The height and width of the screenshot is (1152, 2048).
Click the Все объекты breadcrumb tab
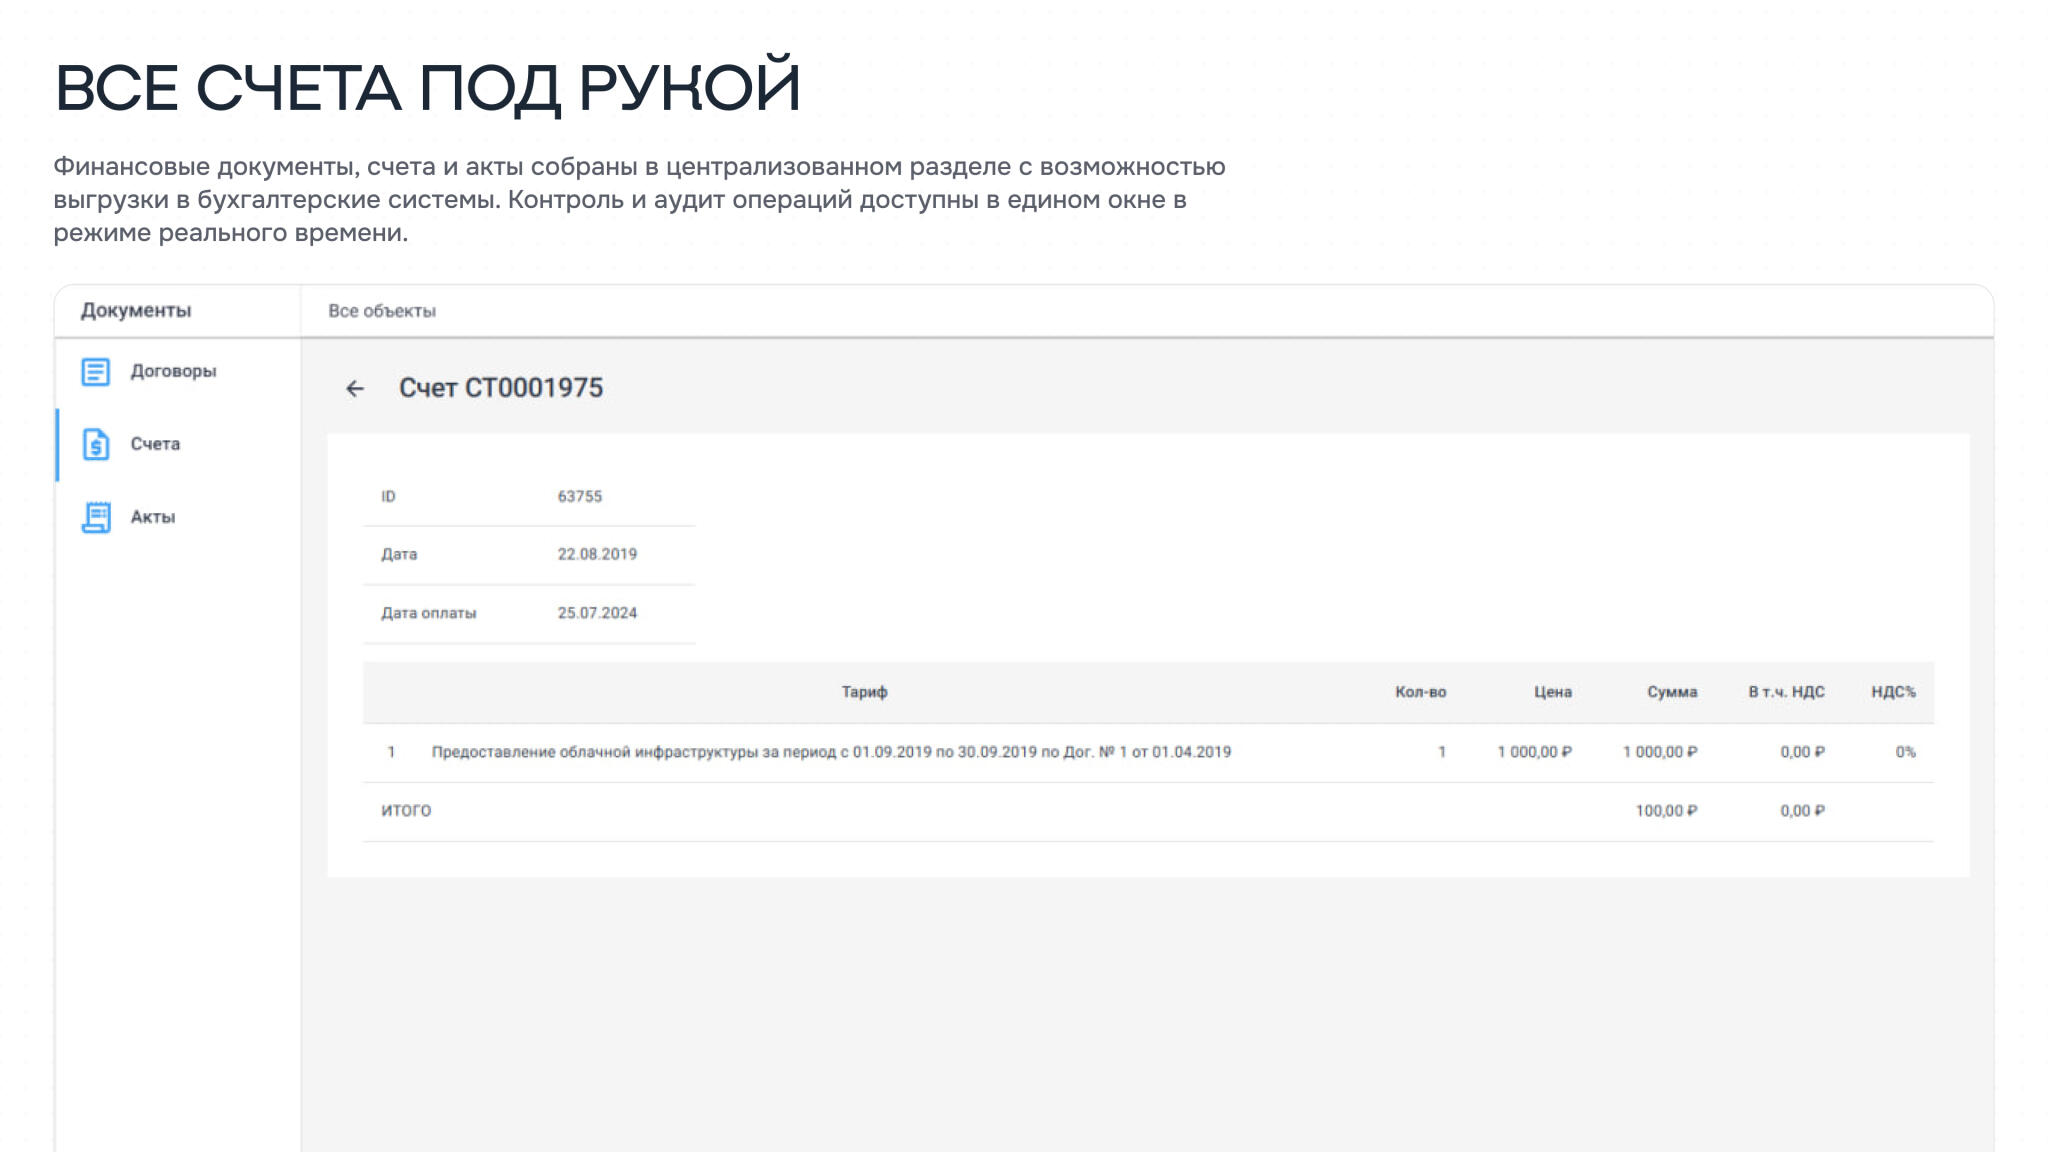point(382,311)
